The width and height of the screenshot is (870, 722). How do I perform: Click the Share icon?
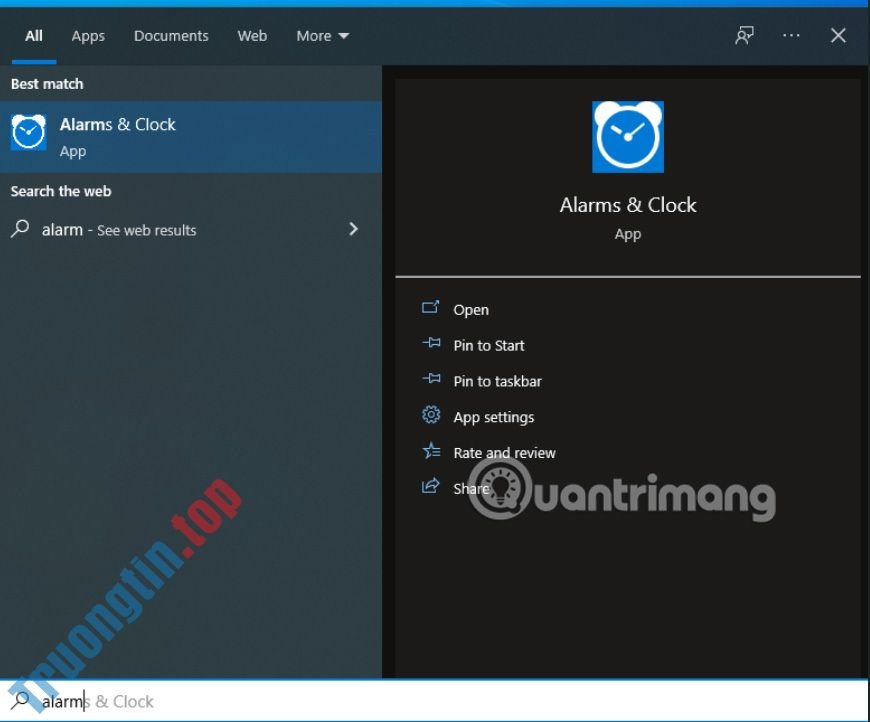click(x=431, y=487)
